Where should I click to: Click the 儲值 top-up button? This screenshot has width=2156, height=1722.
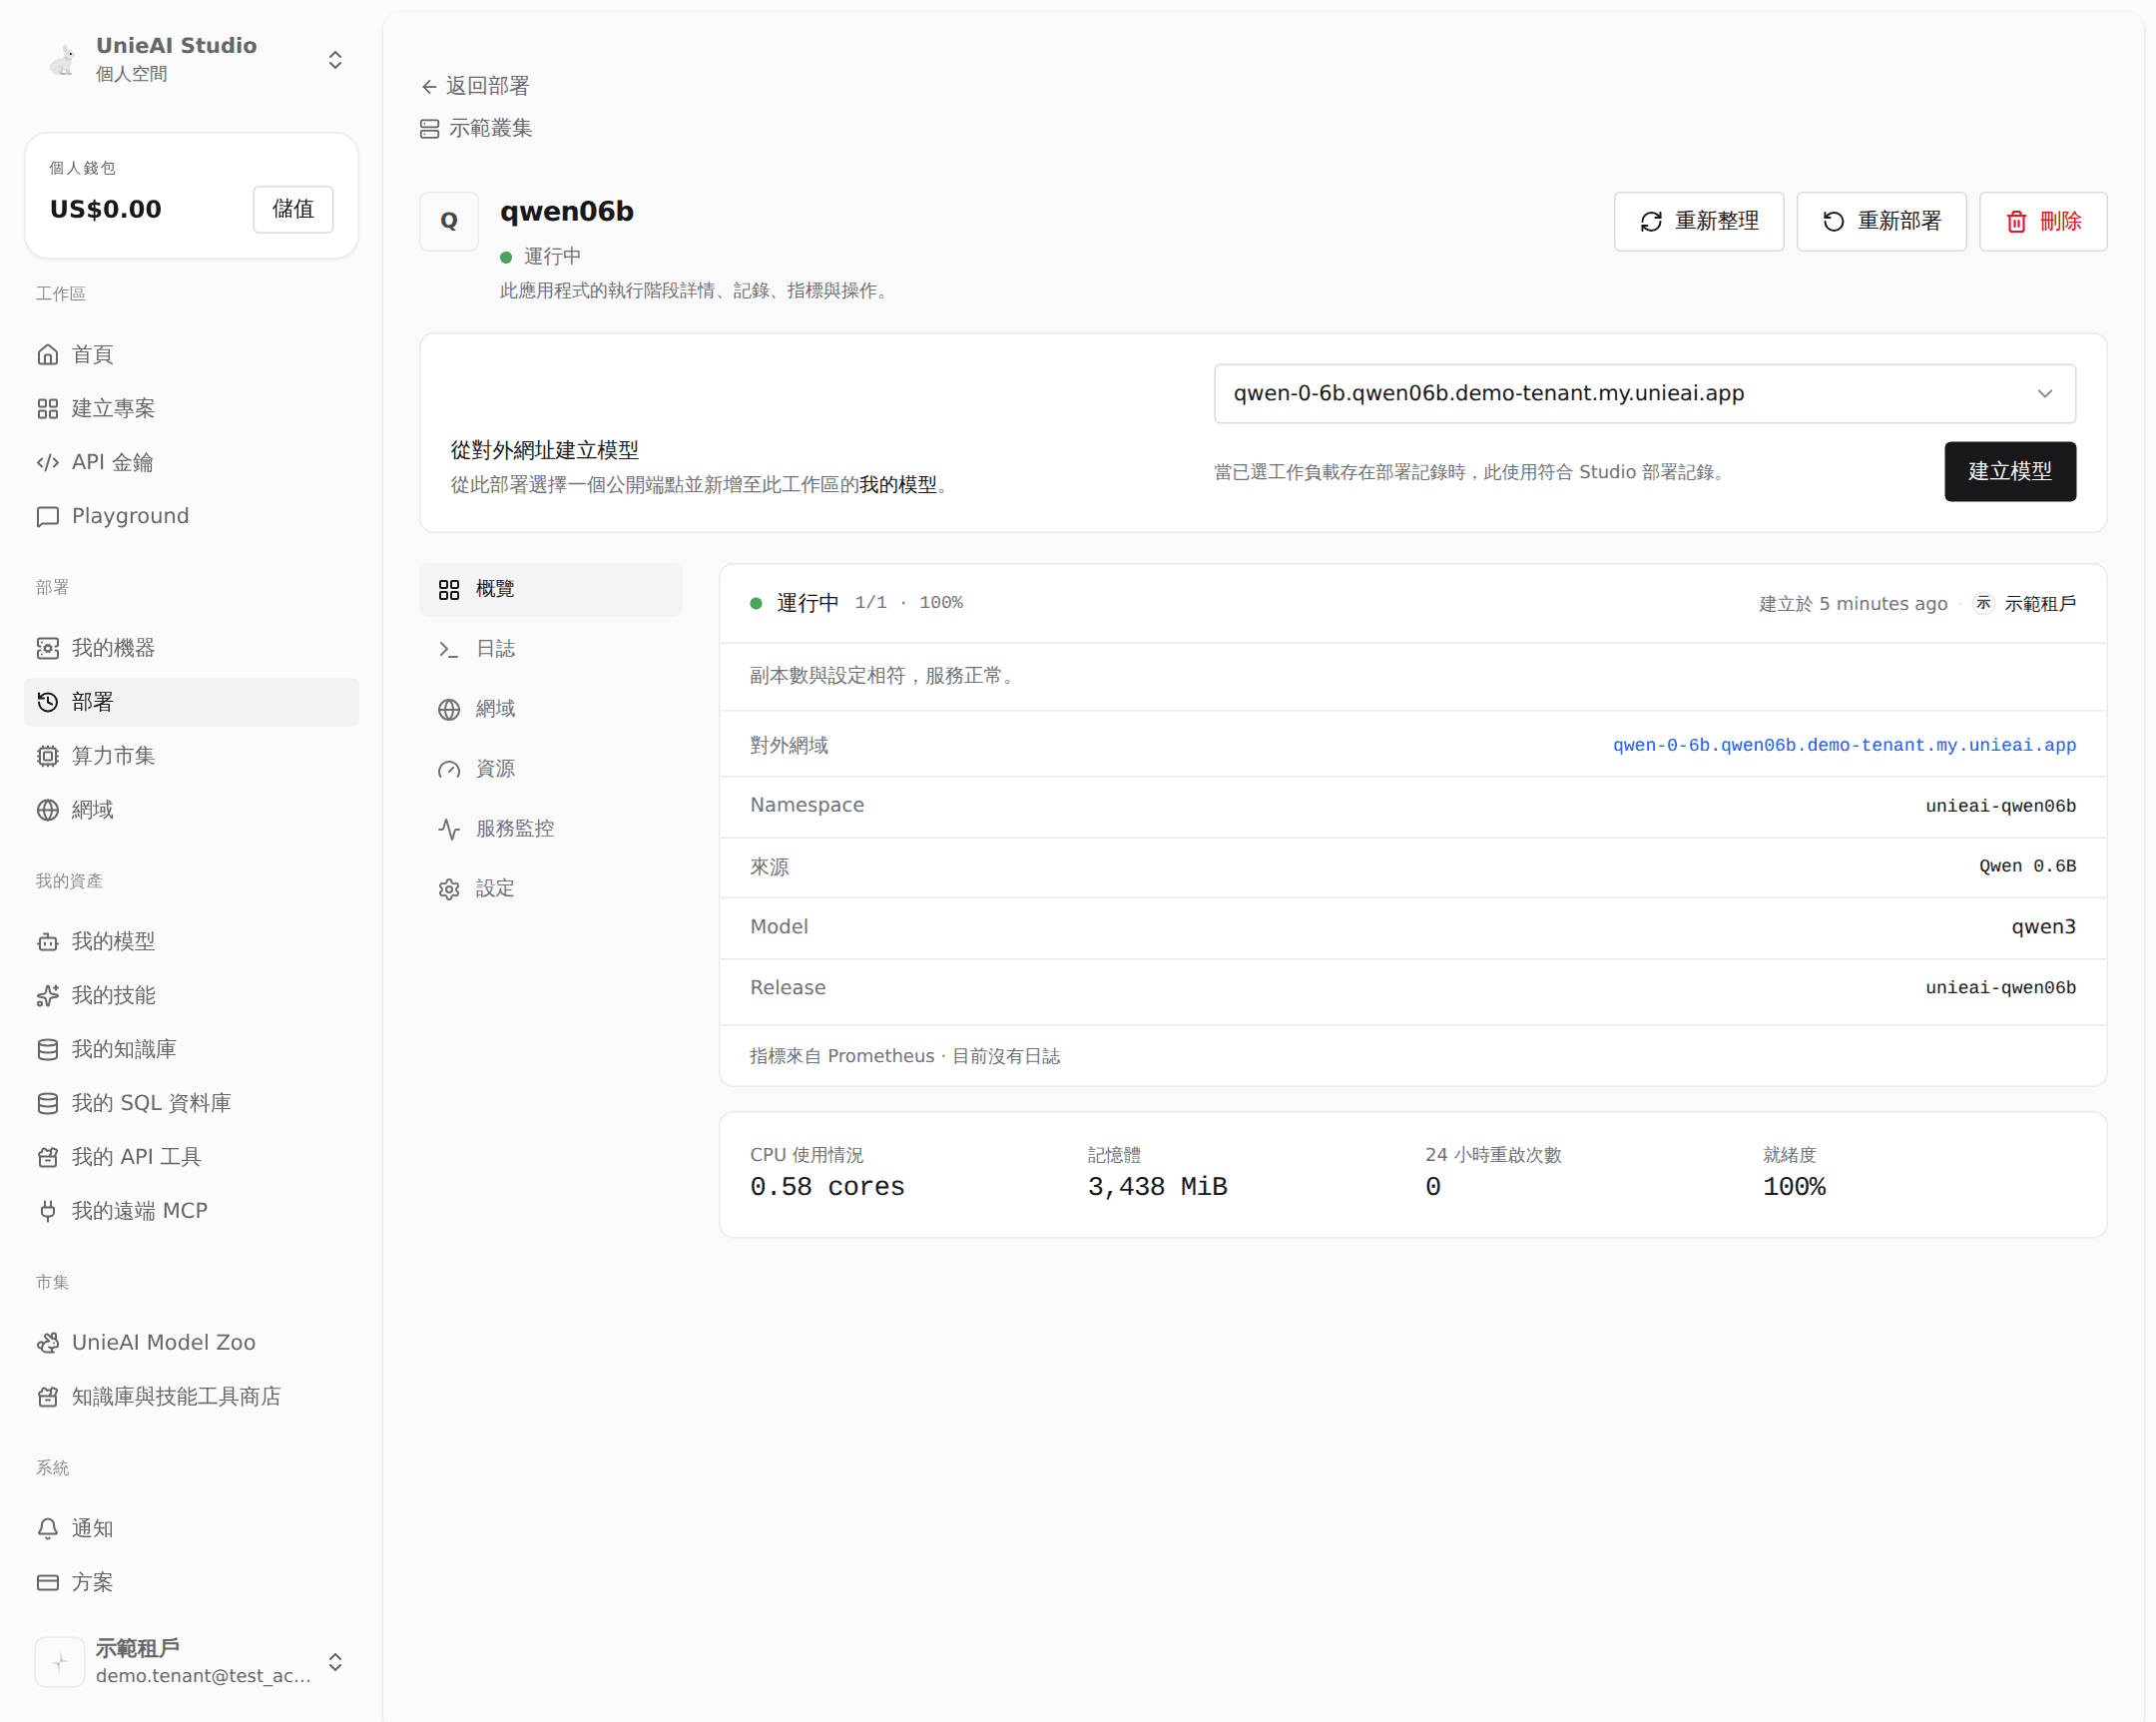[293, 209]
